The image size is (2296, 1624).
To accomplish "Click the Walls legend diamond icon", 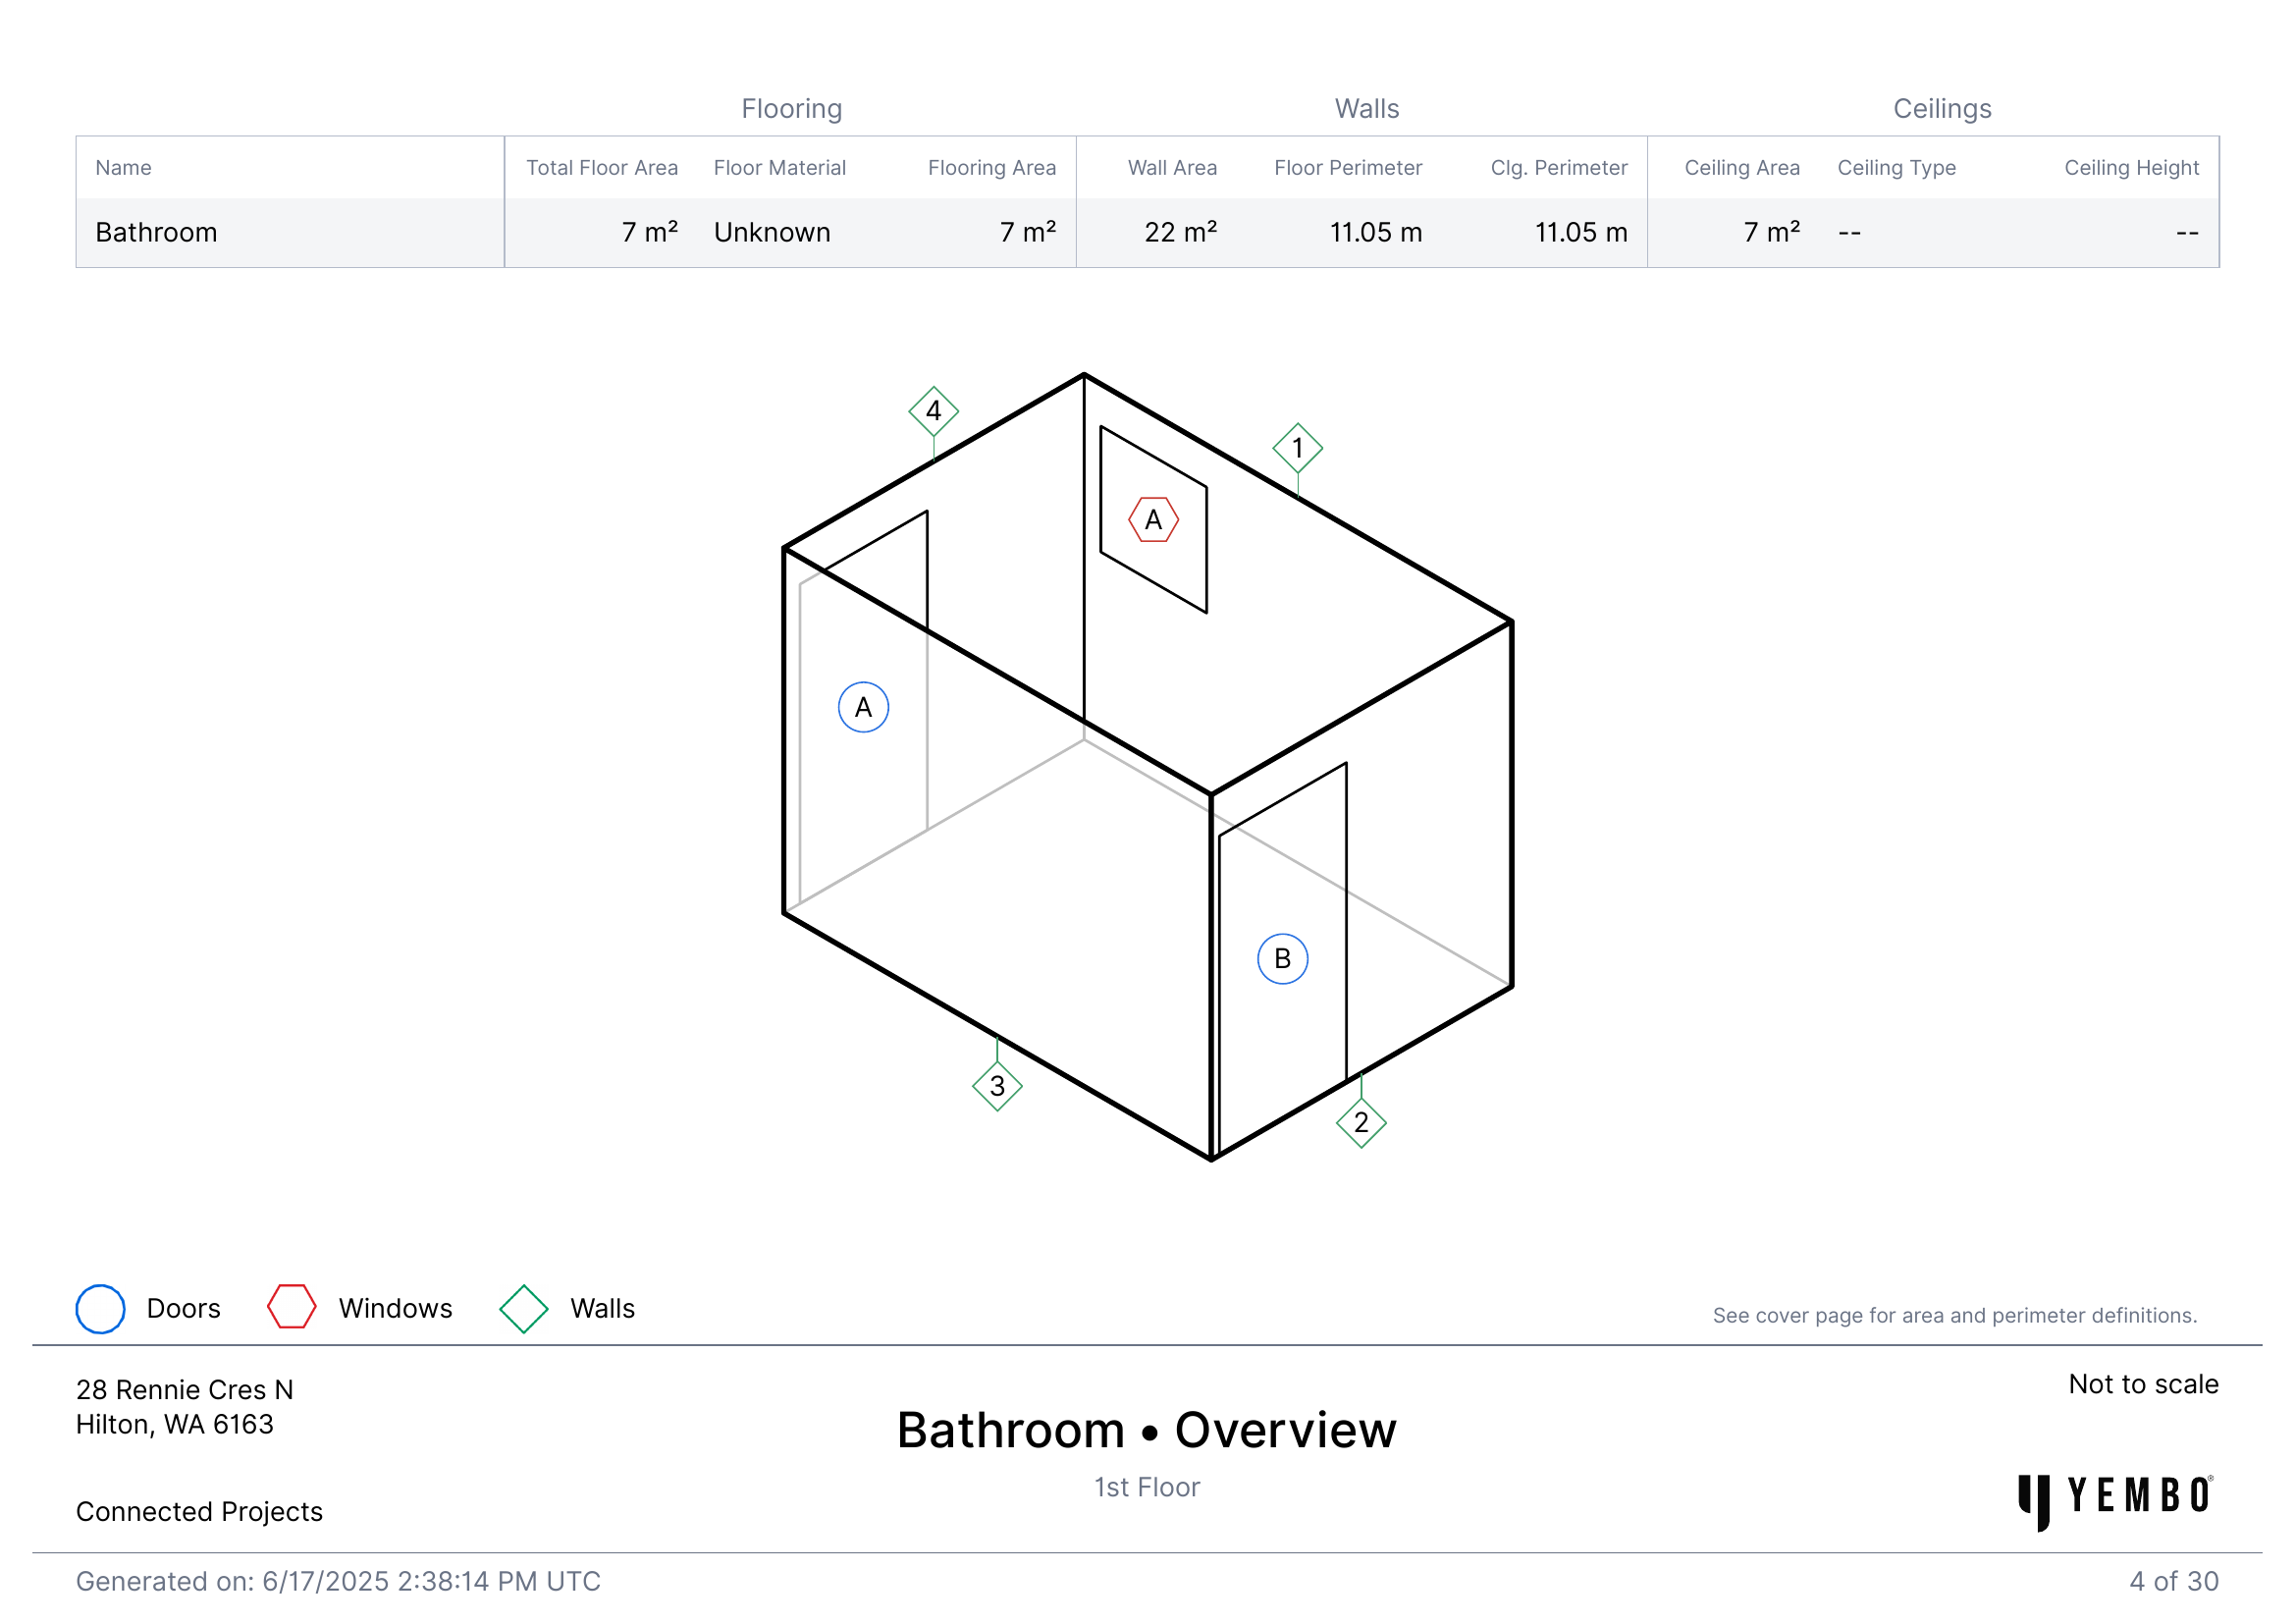I will (523, 1309).
